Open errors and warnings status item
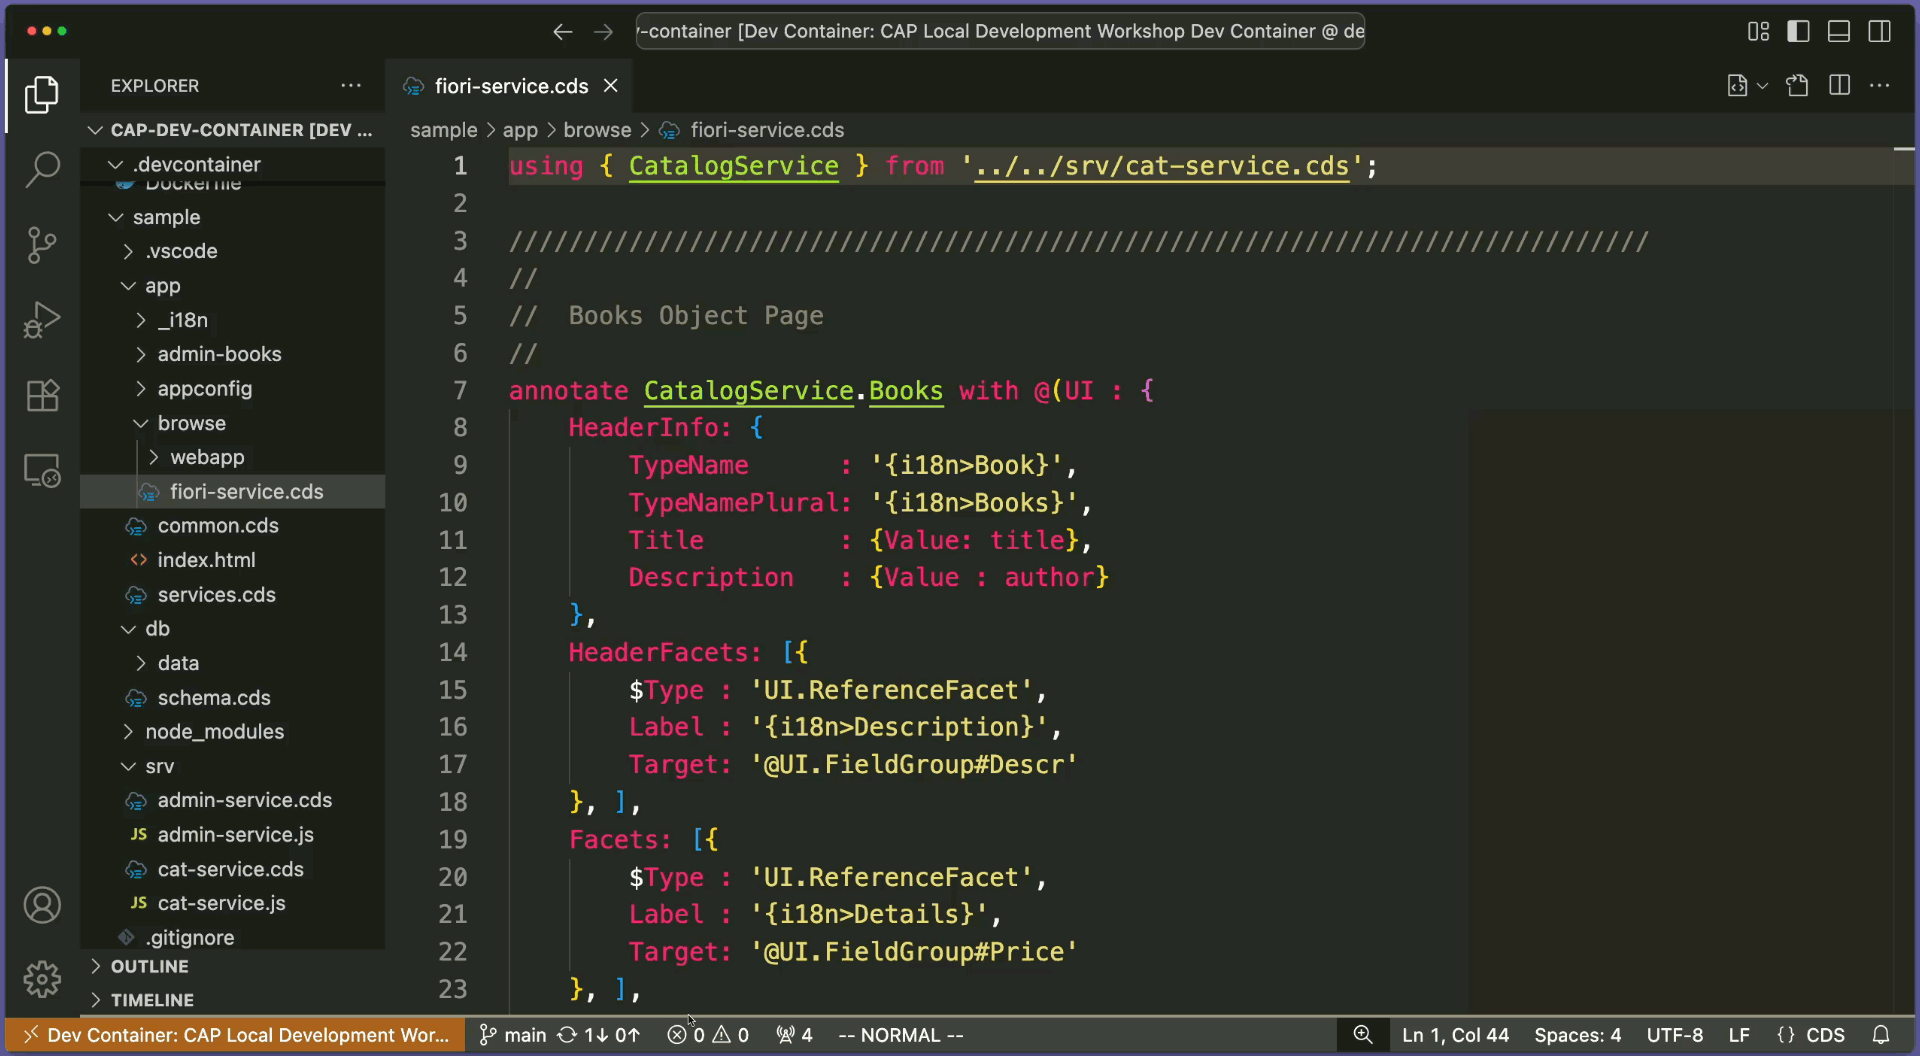The width and height of the screenshot is (1920, 1056). click(x=708, y=1036)
